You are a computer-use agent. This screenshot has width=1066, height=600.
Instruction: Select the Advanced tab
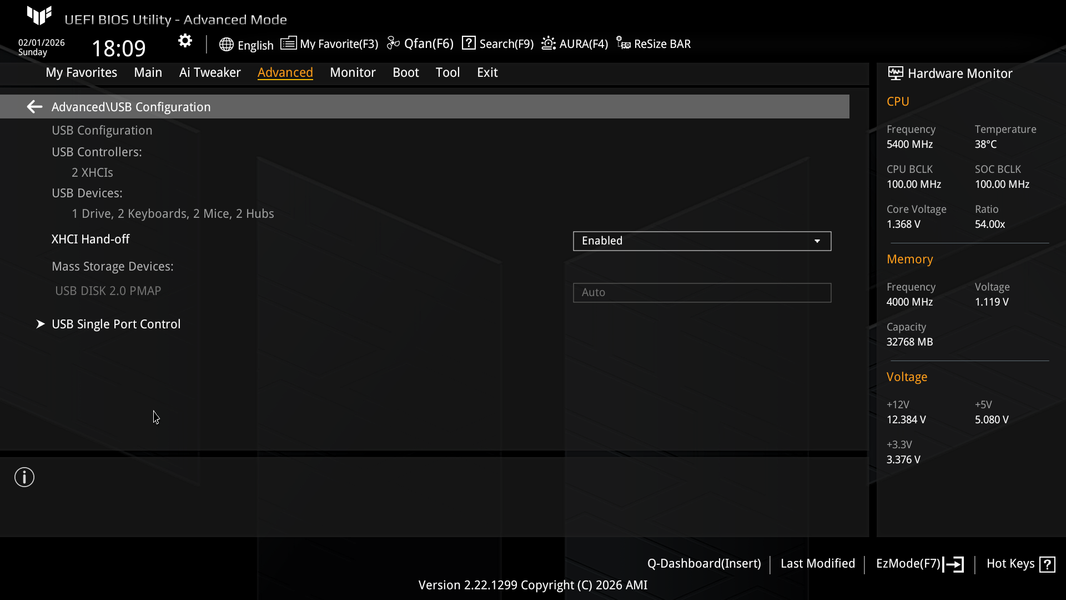click(x=285, y=72)
